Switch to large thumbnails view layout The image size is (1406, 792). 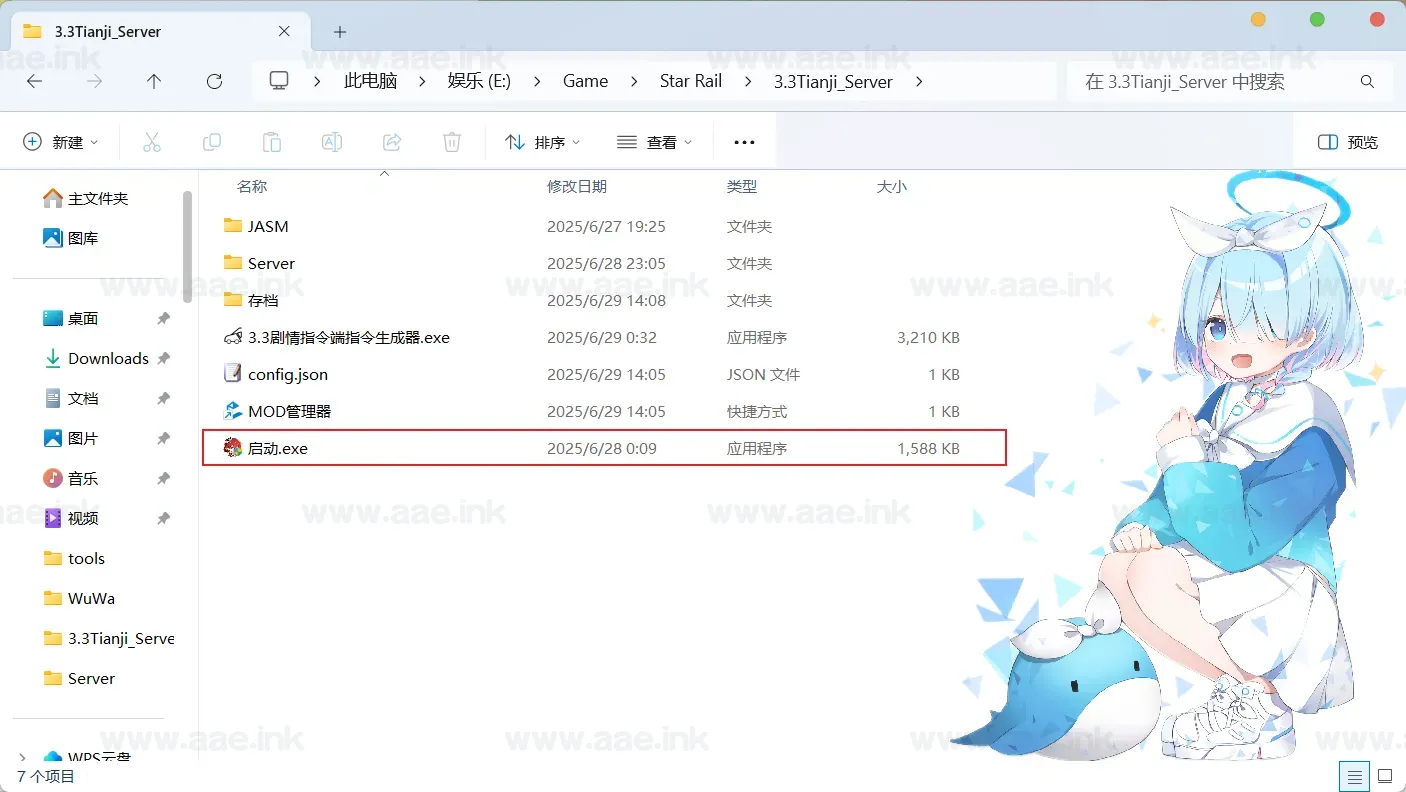1385,776
